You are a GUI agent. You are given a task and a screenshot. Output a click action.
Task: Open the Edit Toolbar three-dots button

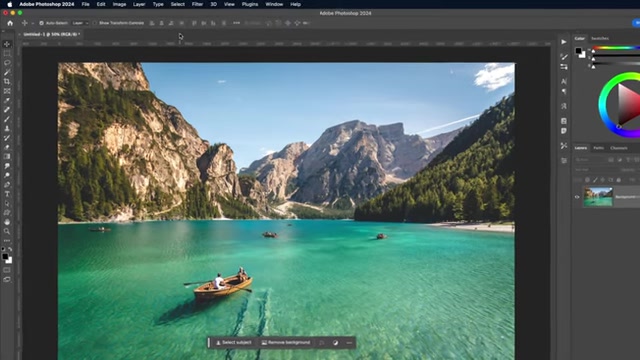[7, 241]
